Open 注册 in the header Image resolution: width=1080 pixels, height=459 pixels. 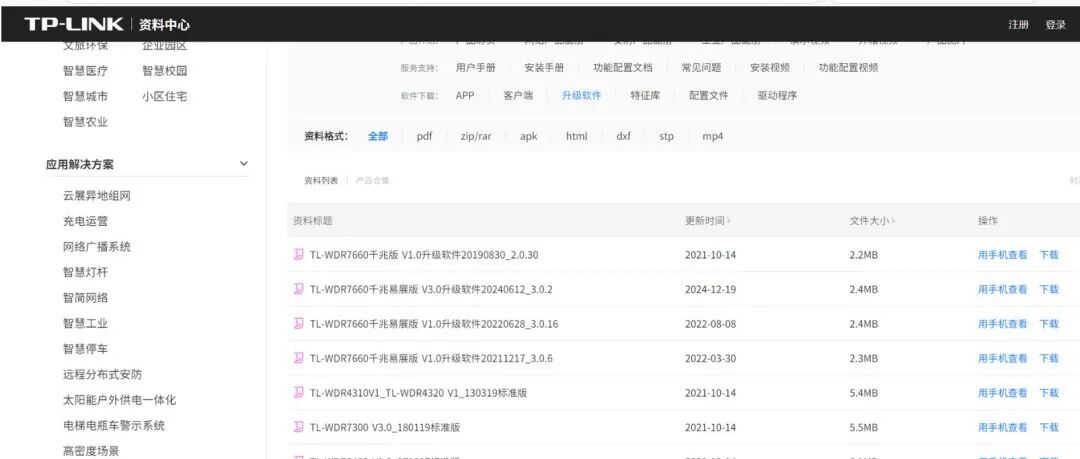1018,25
